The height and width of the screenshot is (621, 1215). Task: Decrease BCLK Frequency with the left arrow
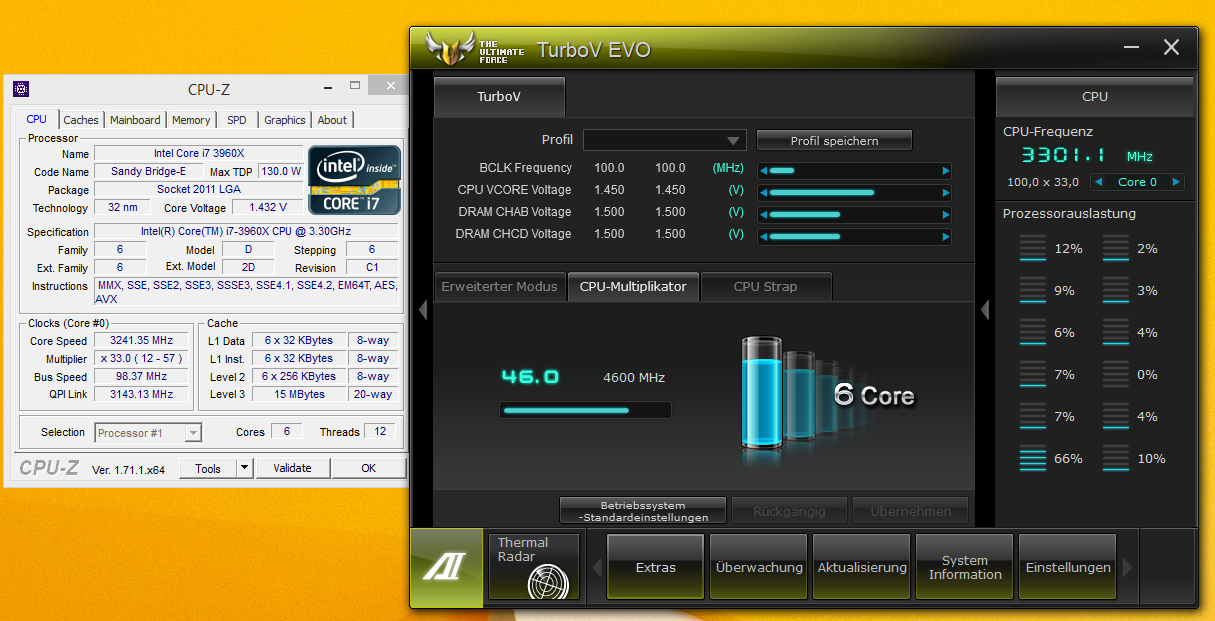click(x=764, y=171)
